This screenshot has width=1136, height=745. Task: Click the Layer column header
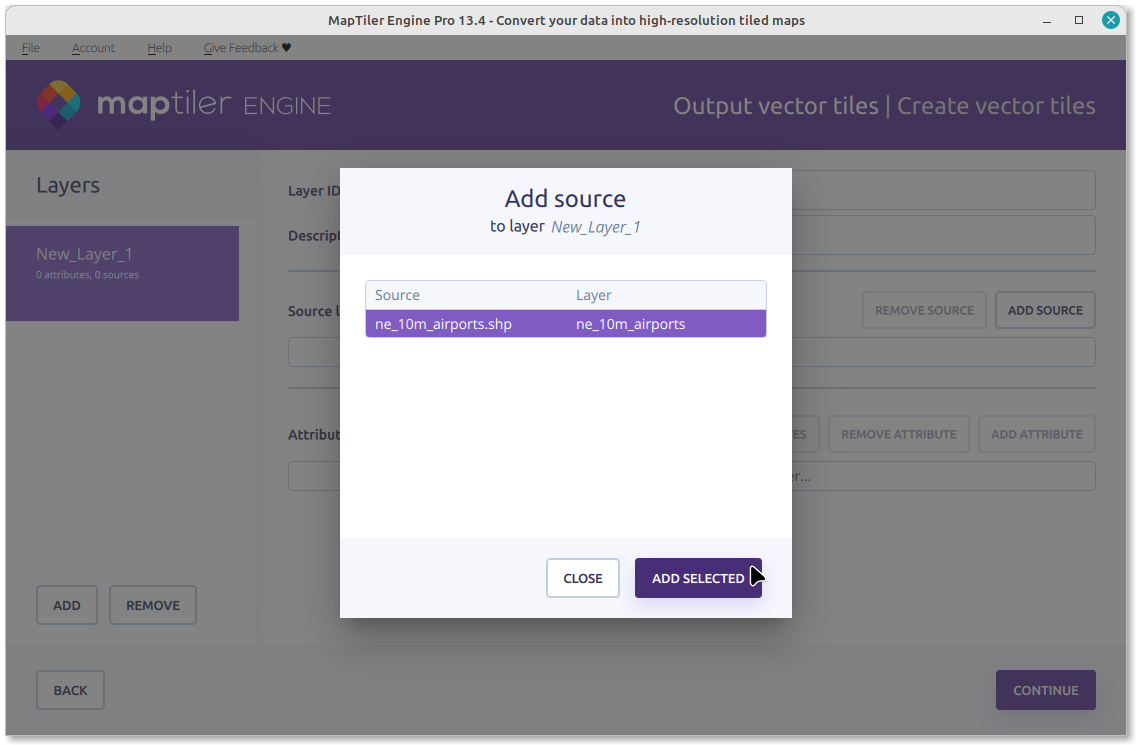click(594, 295)
